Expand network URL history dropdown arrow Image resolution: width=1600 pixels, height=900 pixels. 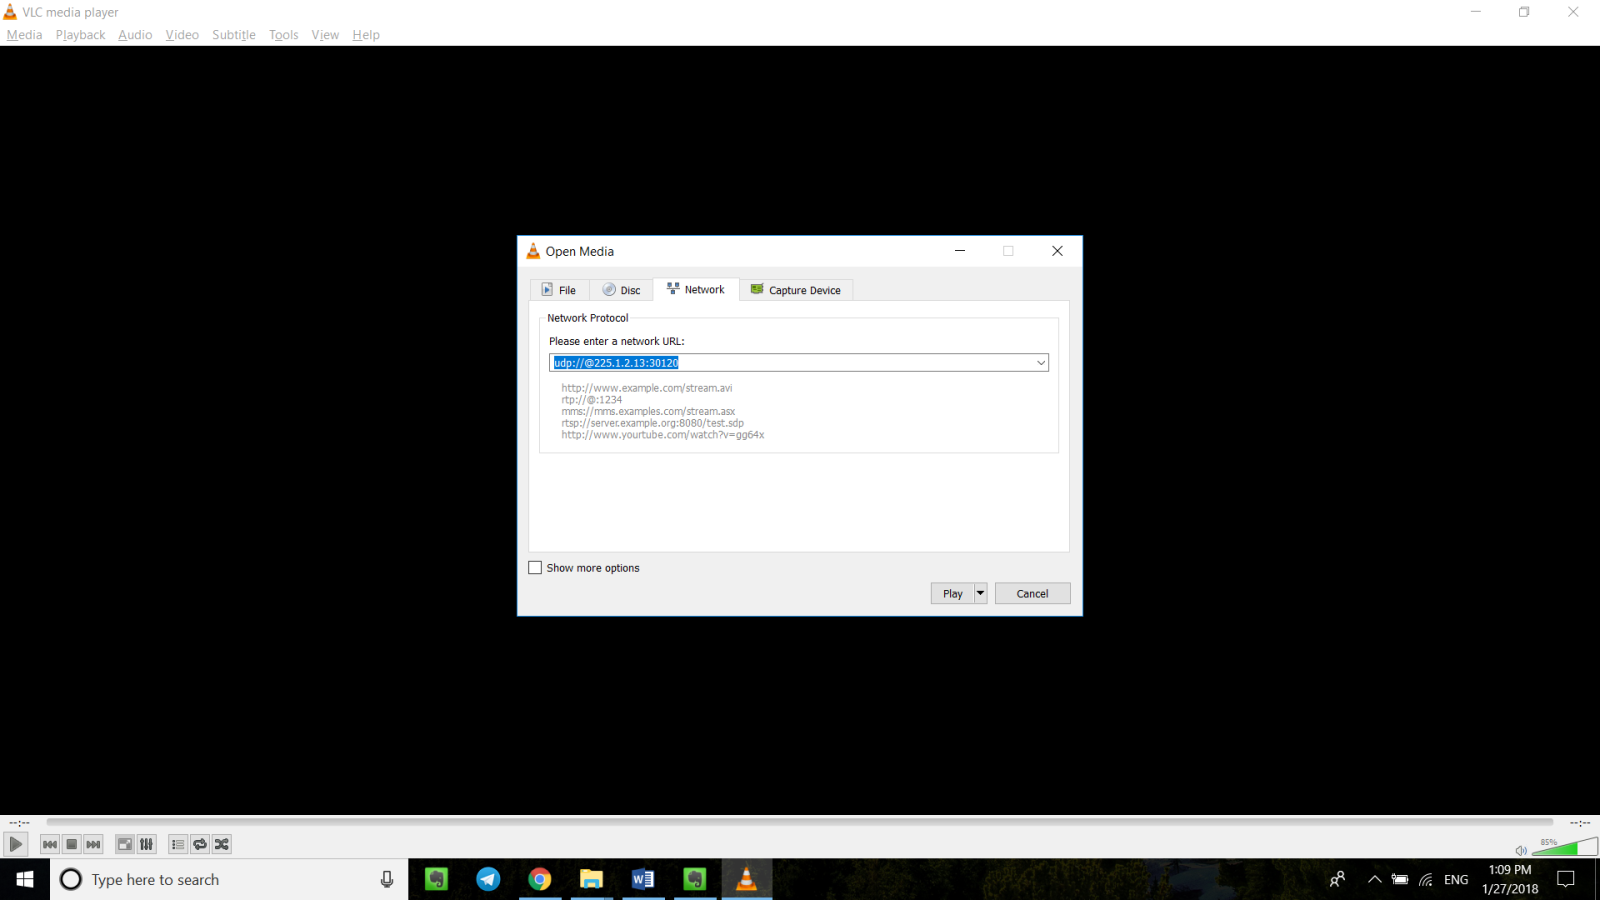(x=1041, y=363)
